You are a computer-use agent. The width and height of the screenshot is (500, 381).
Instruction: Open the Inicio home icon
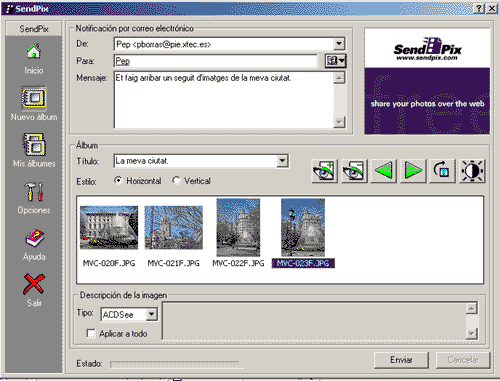34,52
